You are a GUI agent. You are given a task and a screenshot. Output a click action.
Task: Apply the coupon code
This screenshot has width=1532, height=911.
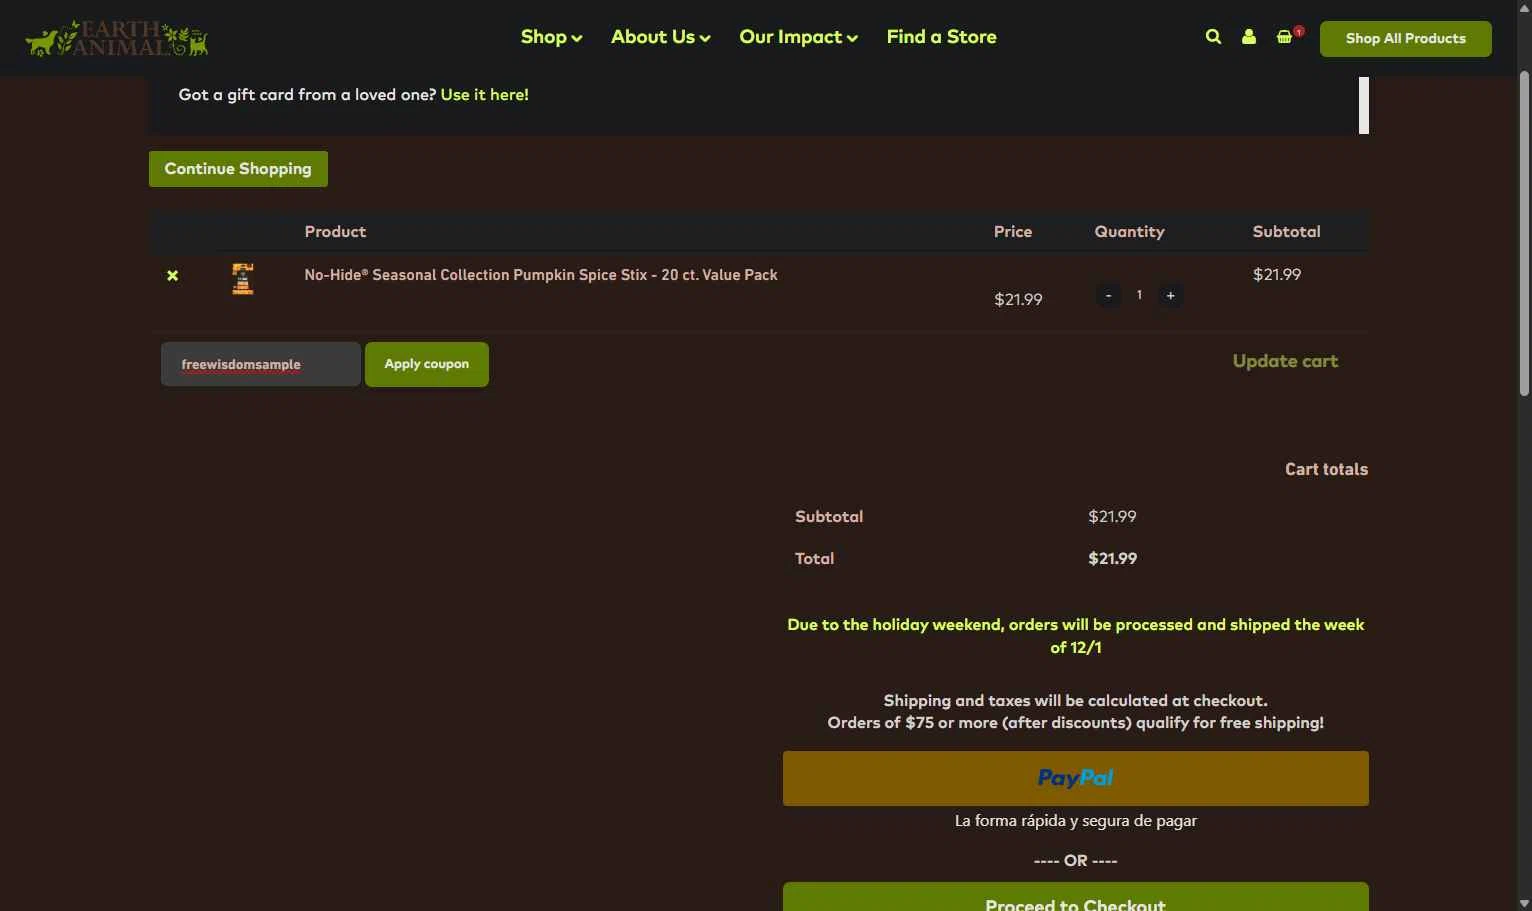pyautogui.click(x=427, y=364)
